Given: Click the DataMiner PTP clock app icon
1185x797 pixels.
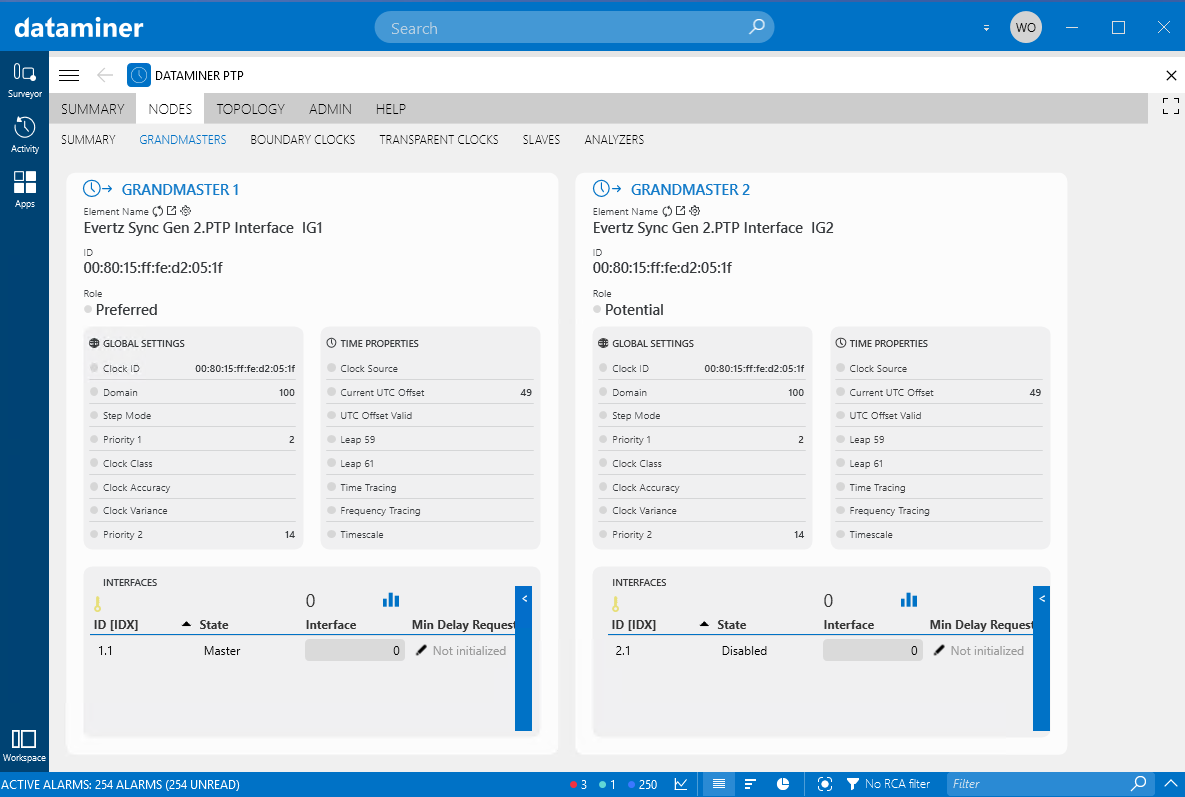Looking at the screenshot, I should (139, 75).
